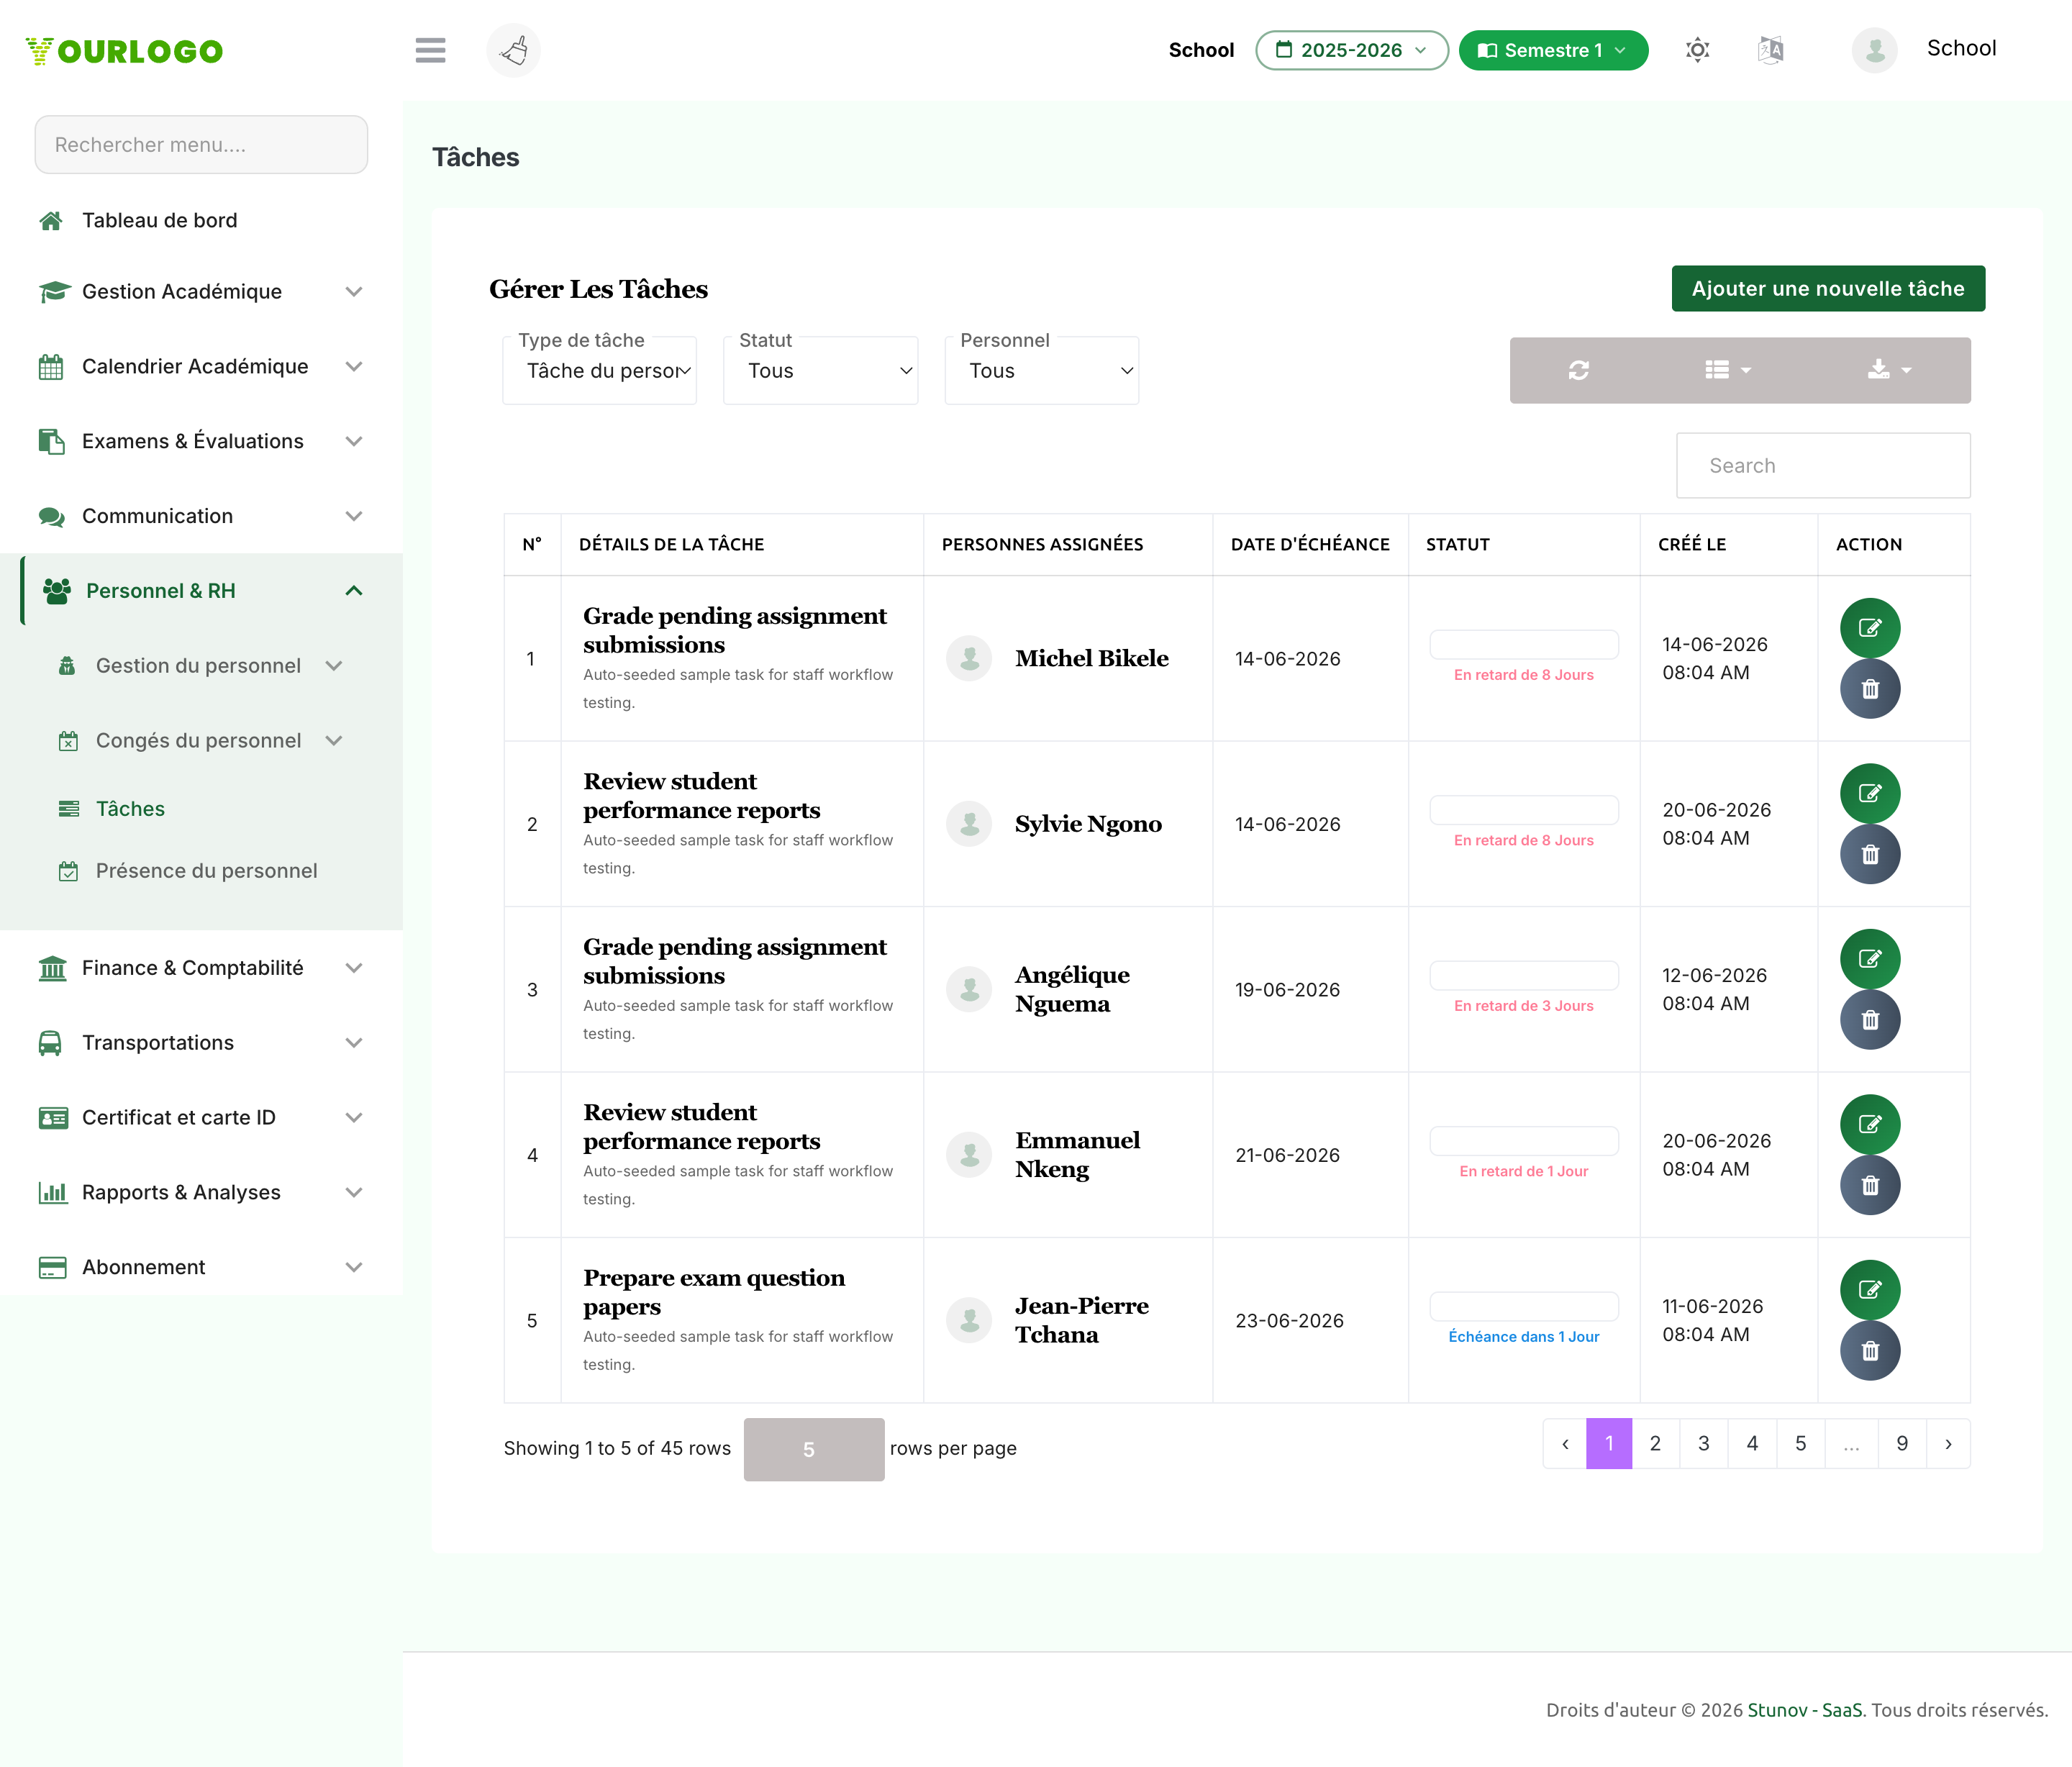This screenshot has width=2072, height=1767.
Task: Edit the task assigned to Michel Bikele
Action: coord(1869,628)
